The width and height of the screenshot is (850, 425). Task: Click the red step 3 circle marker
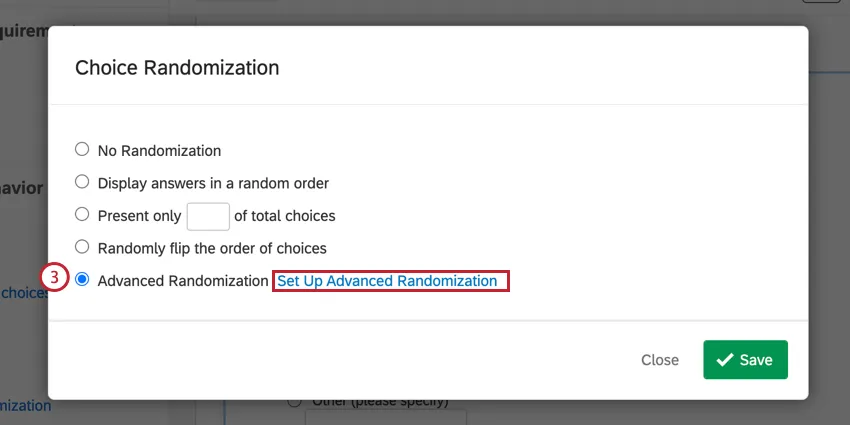pos(54,280)
